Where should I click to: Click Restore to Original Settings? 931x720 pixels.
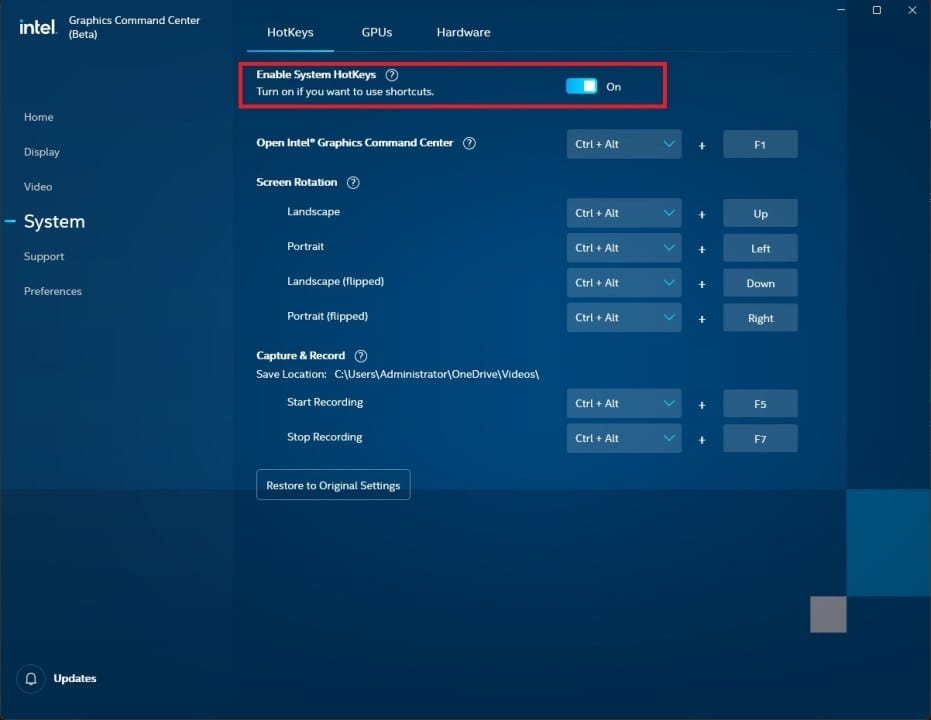point(332,484)
